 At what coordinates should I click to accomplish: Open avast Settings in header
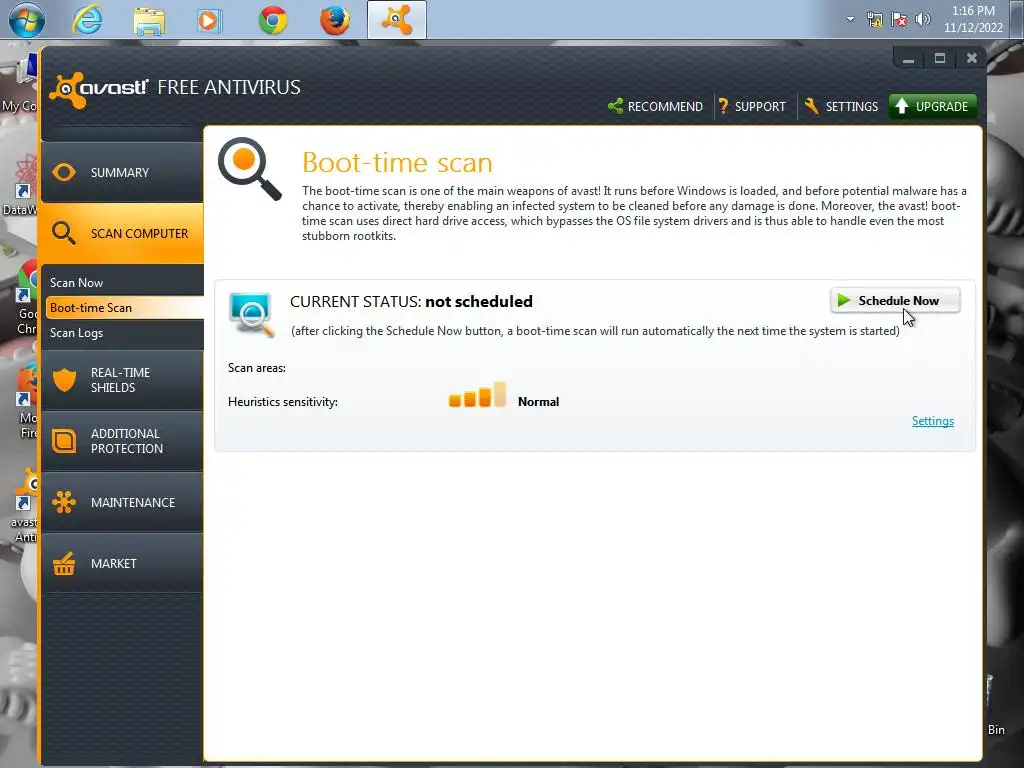click(841, 106)
